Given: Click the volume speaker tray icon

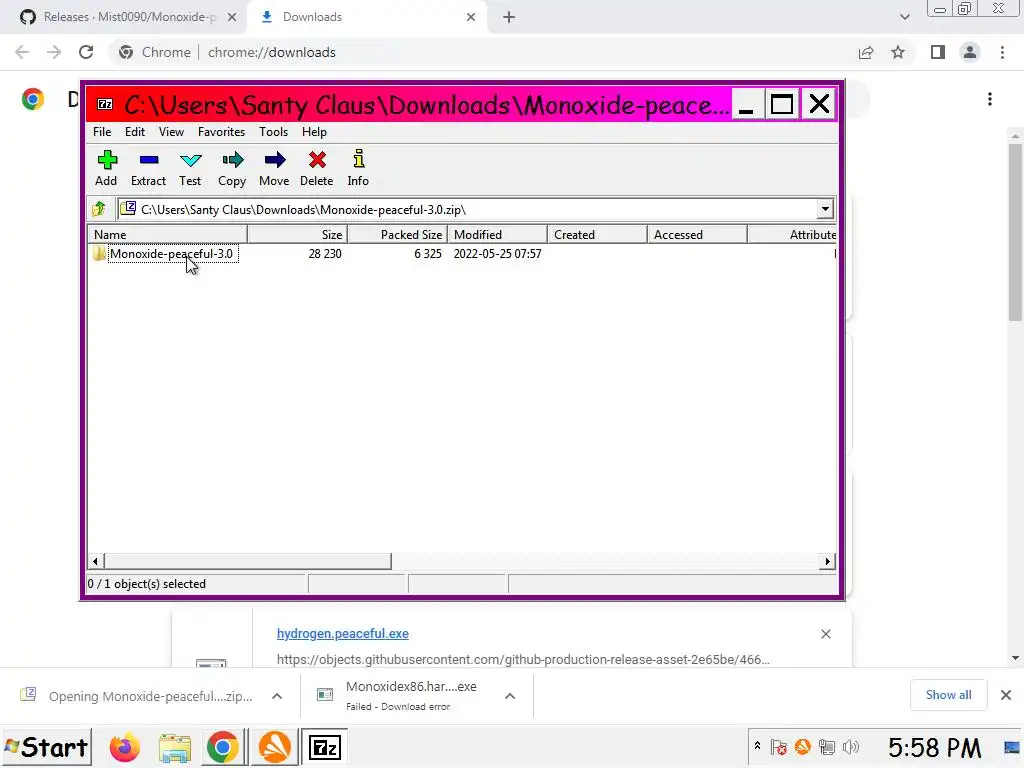Looking at the screenshot, I should pyautogui.click(x=851, y=746).
